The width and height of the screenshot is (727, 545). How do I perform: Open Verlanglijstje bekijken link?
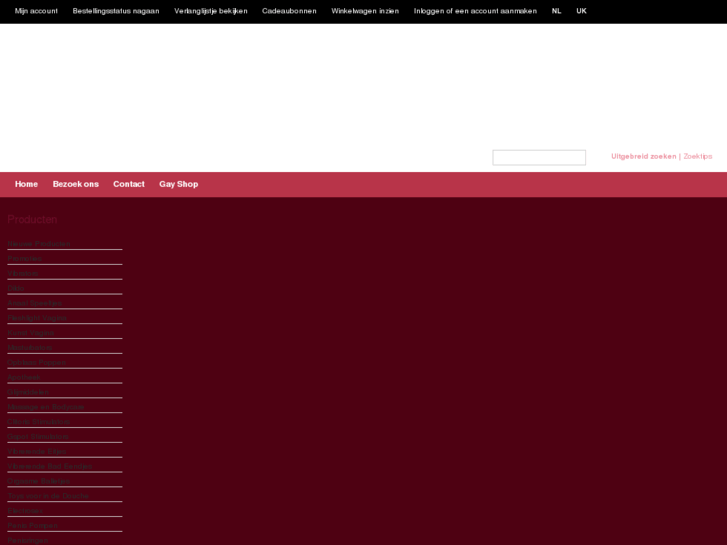point(211,11)
